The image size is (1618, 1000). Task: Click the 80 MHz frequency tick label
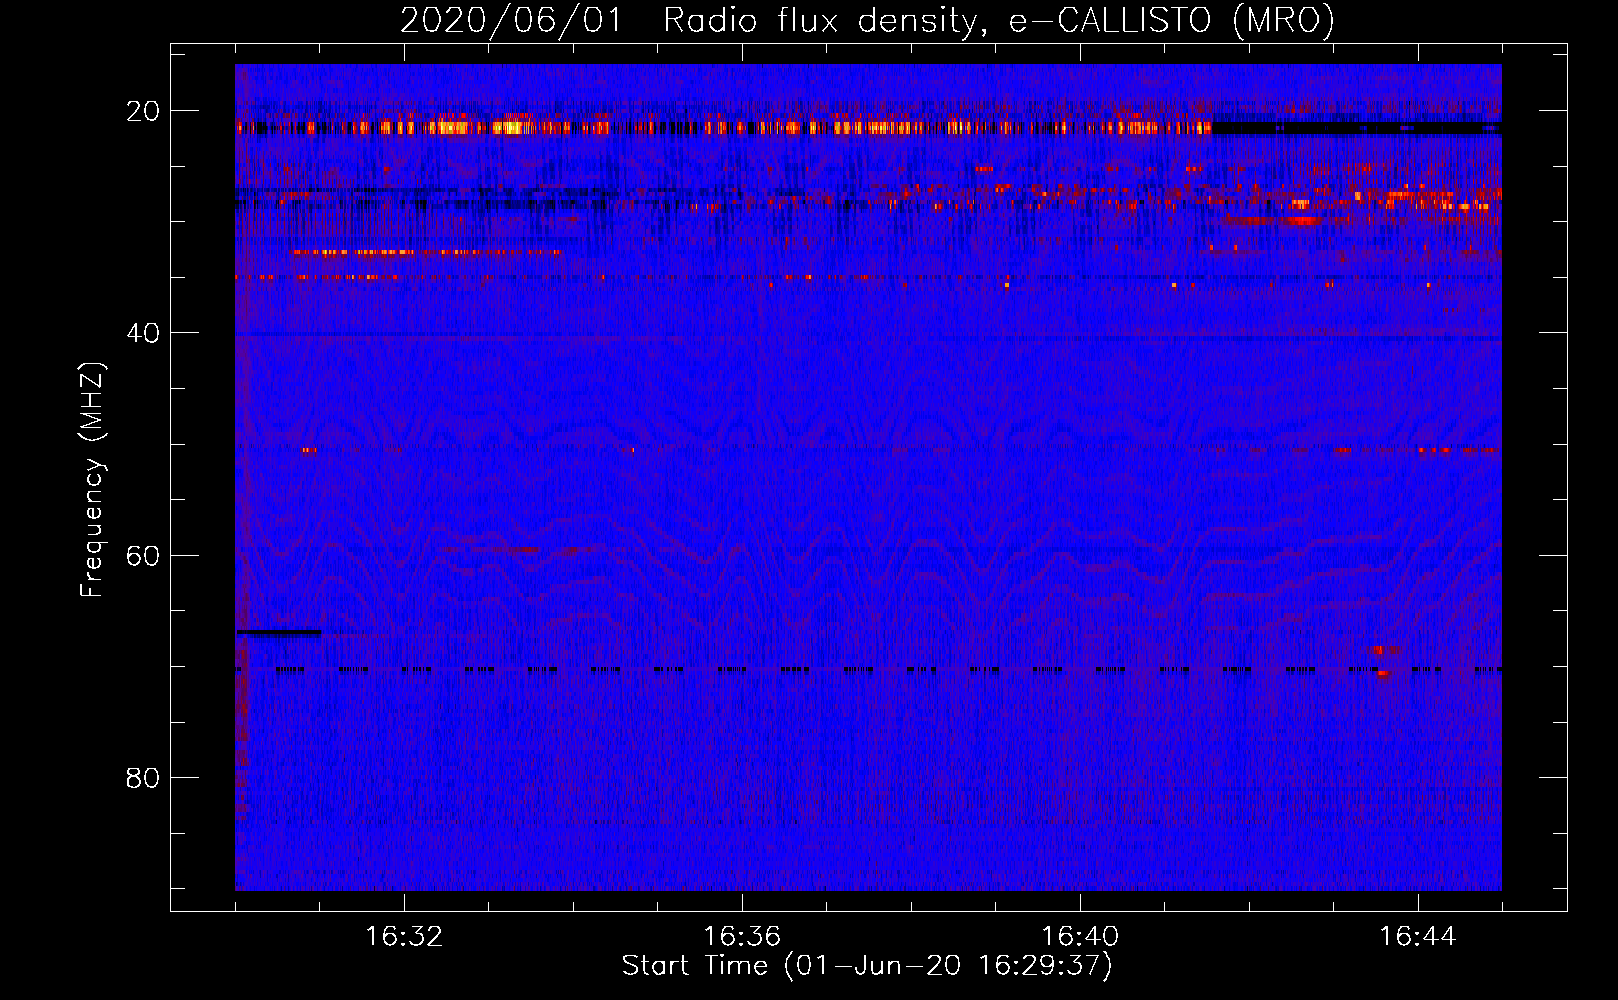(143, 777)
